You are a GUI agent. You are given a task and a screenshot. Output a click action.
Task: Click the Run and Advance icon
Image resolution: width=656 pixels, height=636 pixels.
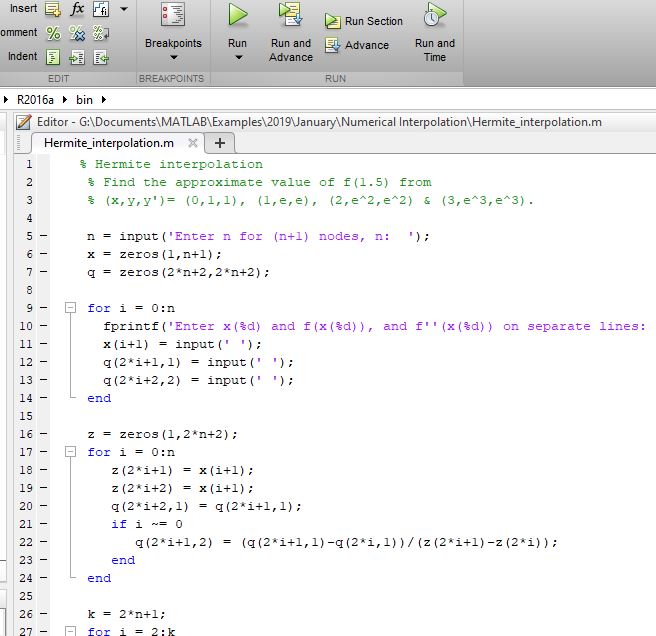coord(290,14)
